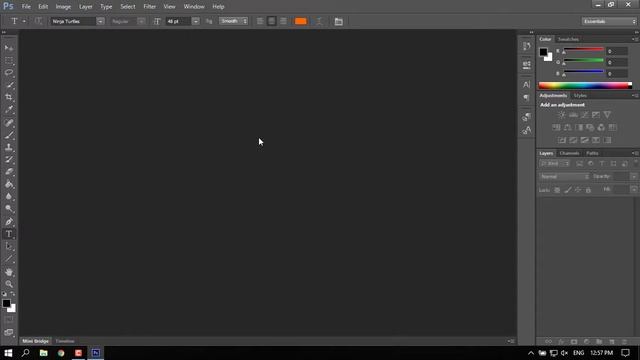Open the Paragraph panel dock icon
The height and width of the screenshot is (360, 640).
tap(527, 98)
